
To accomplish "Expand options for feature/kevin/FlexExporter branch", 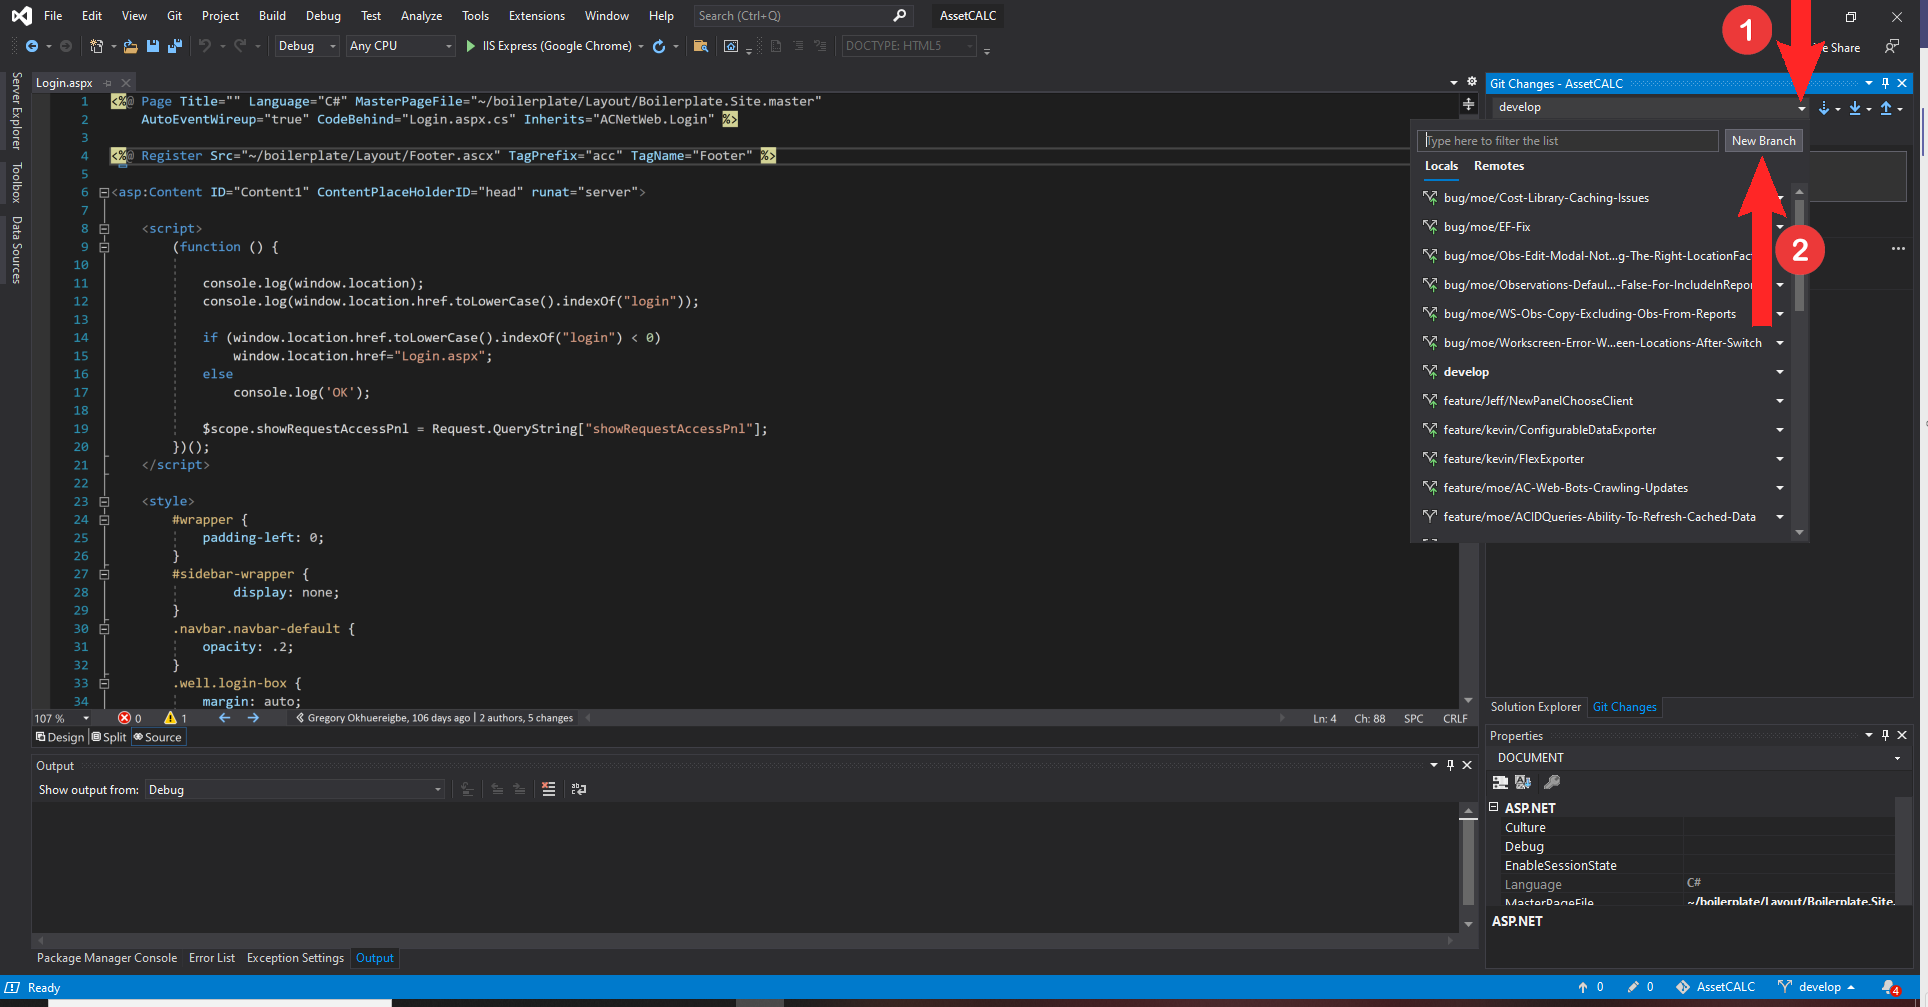I will (x=1780, y=459).
